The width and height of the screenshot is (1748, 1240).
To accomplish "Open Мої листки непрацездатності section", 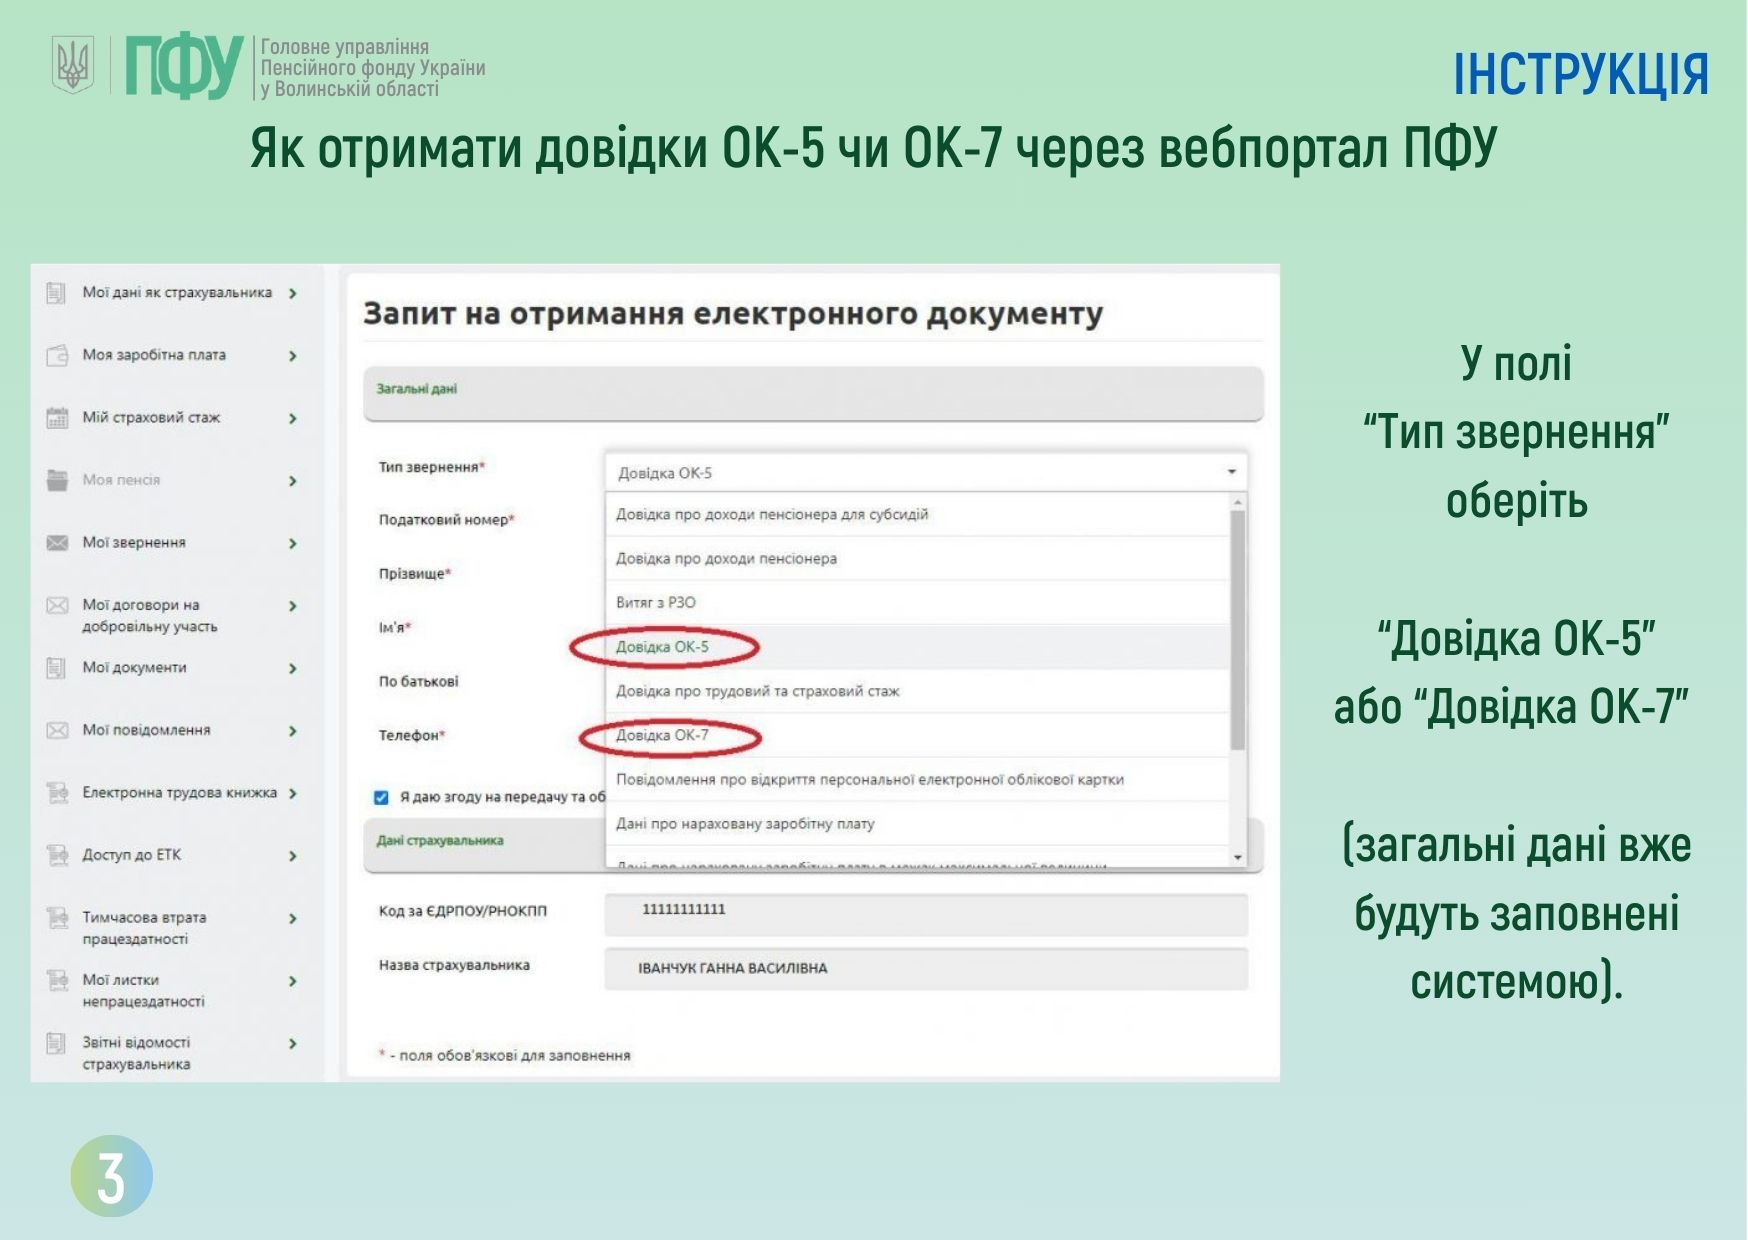I will coord(143,990).
